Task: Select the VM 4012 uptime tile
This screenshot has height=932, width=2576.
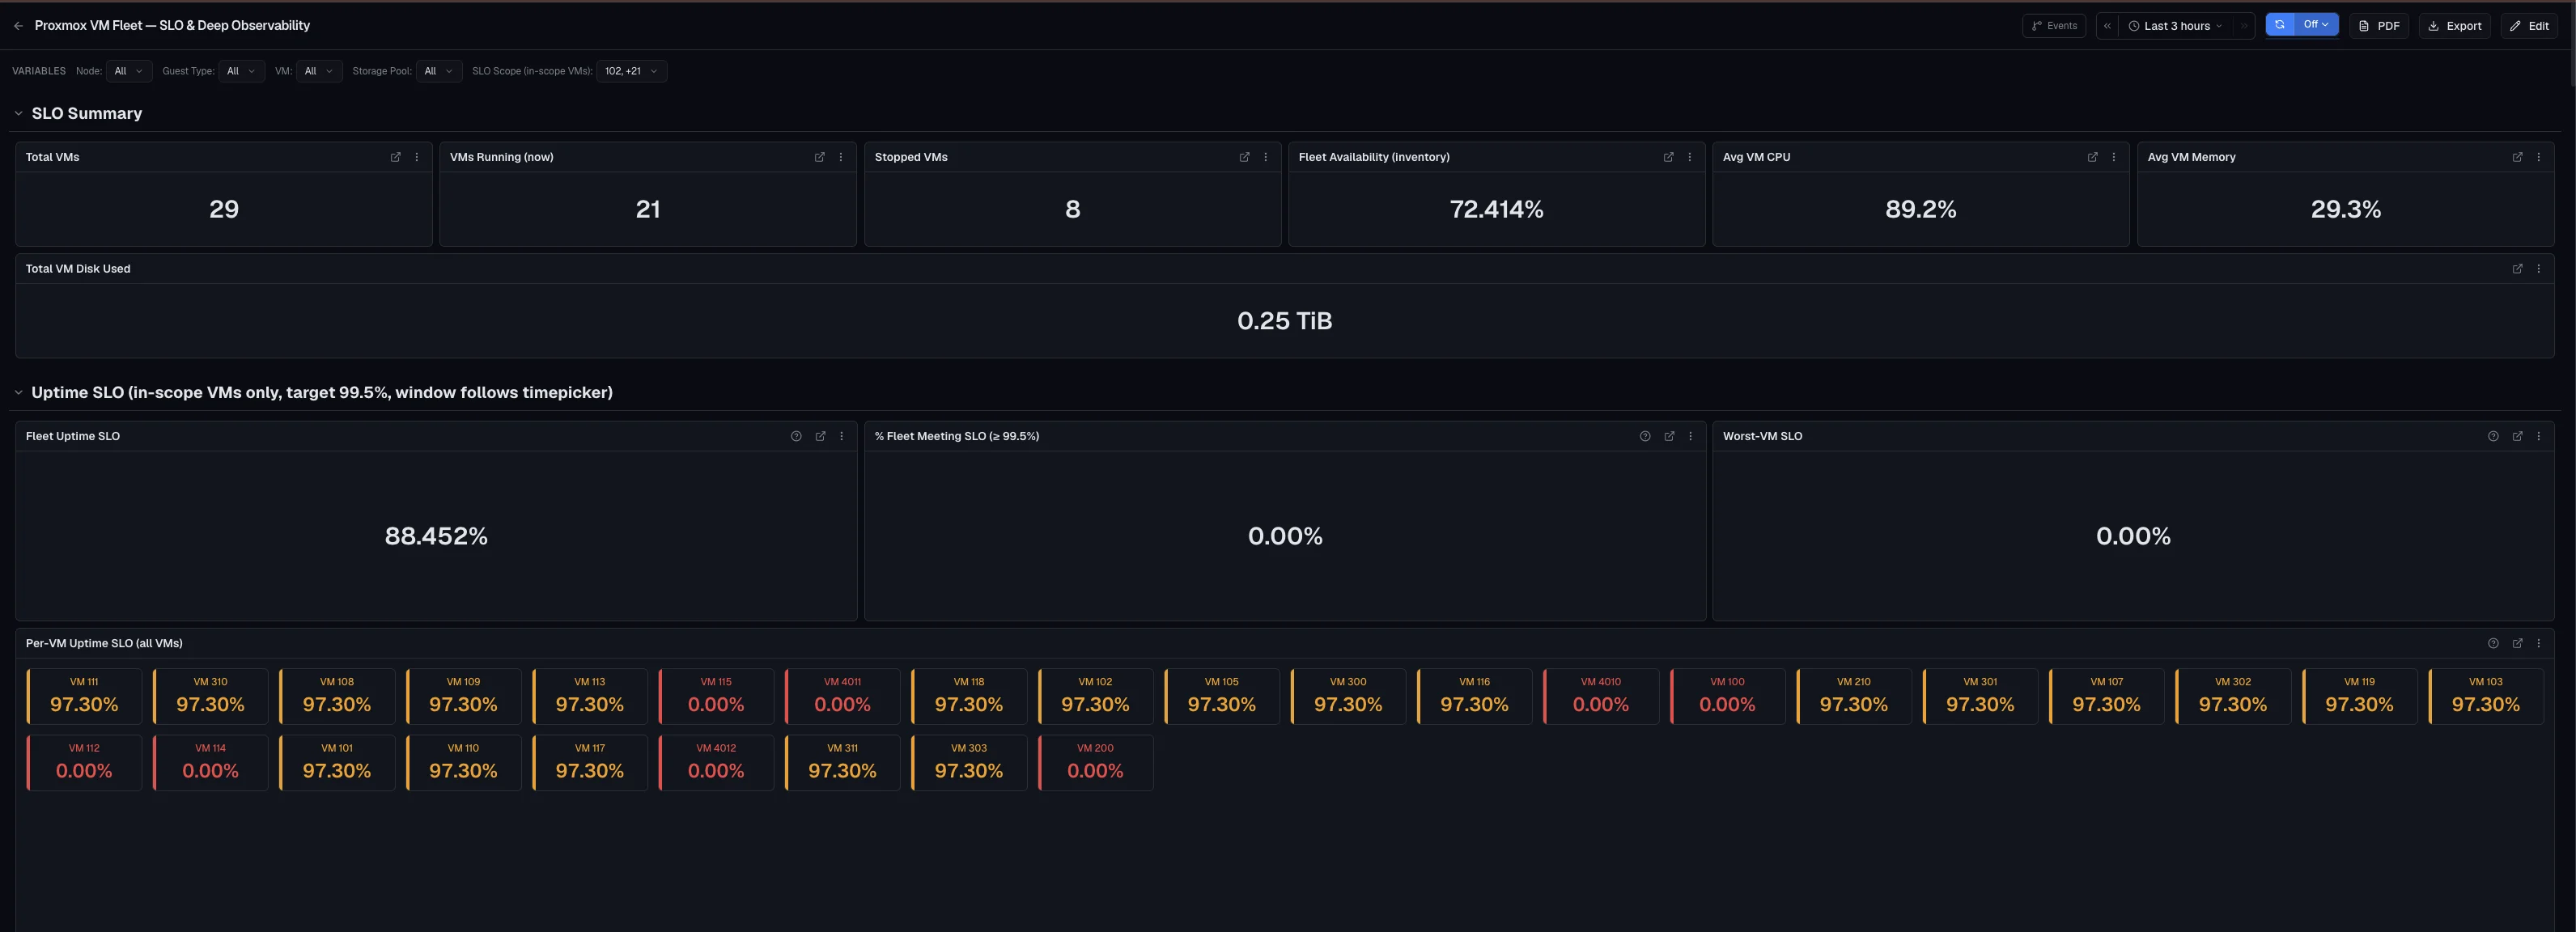Action: [716, 763]
